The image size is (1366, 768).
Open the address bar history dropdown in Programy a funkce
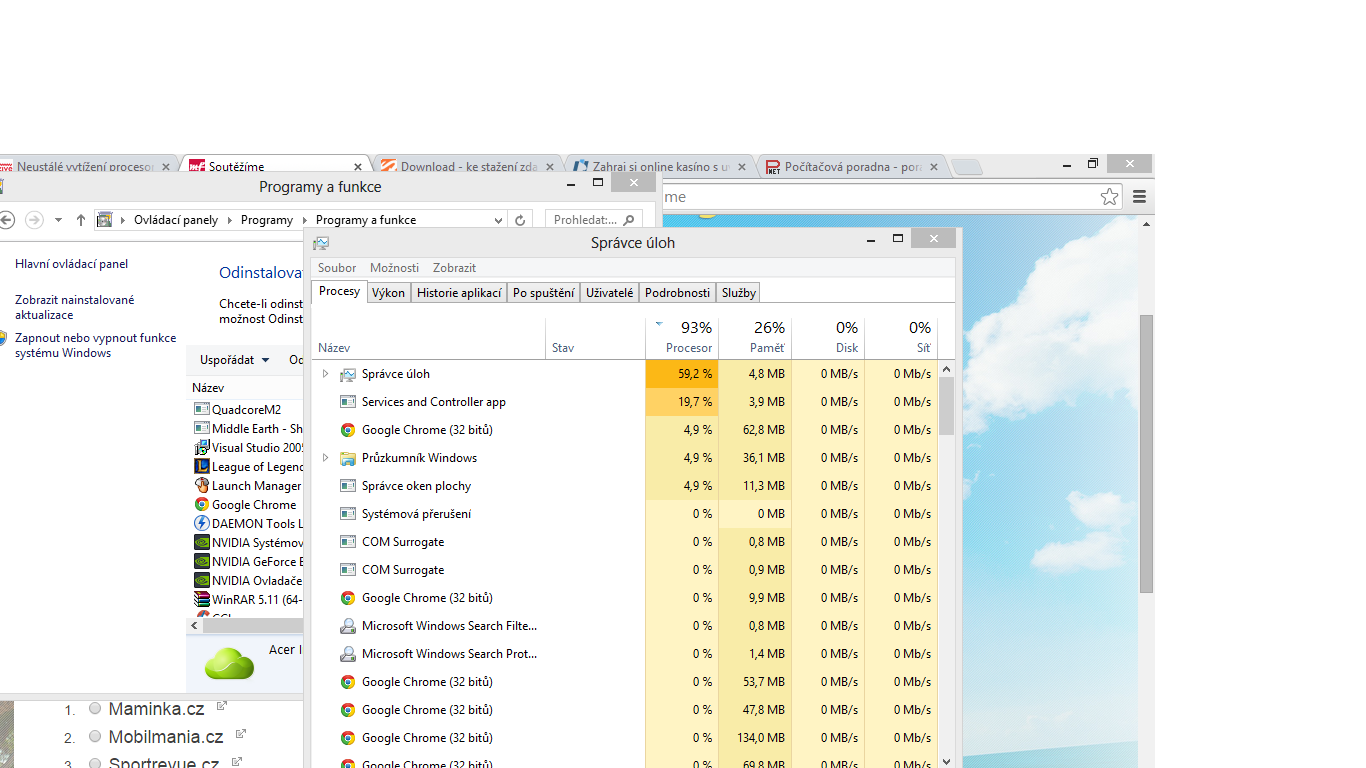tap(499, 220)
